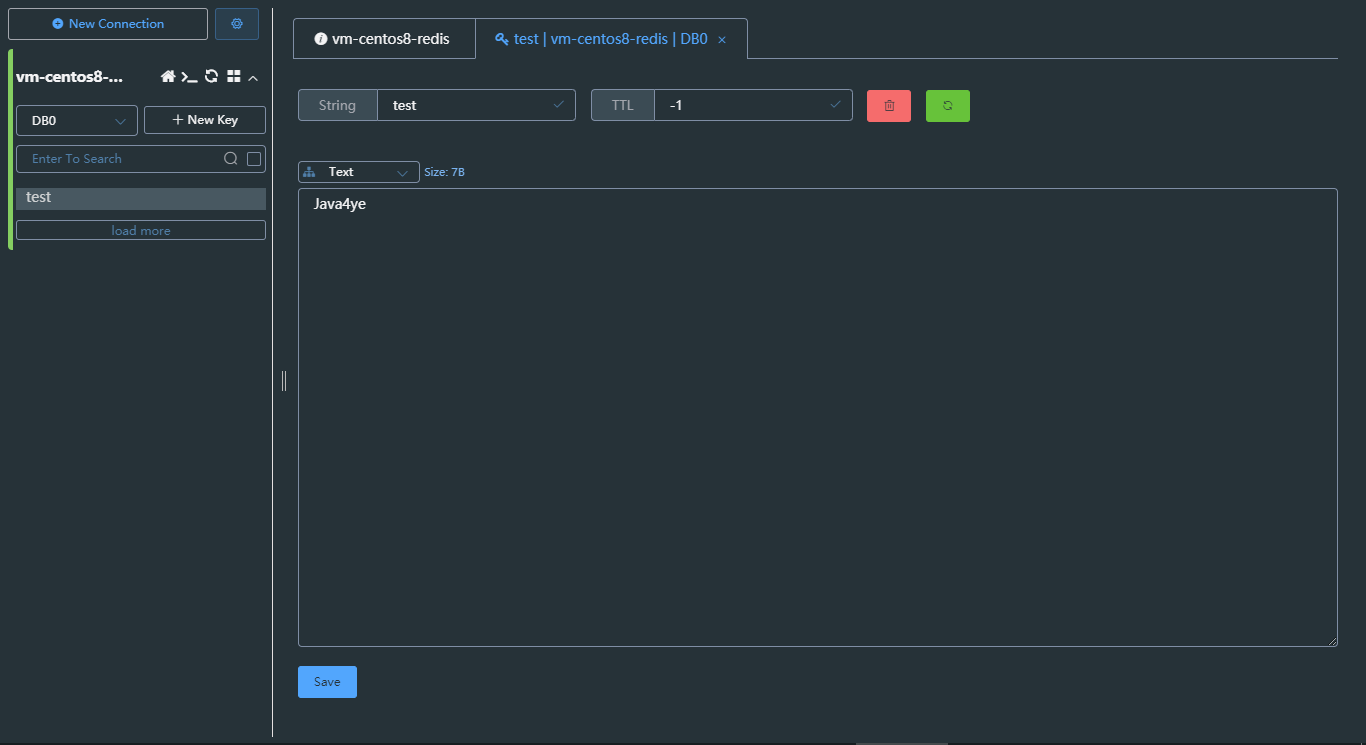Toggle exact search checkbox

[x=254, y=159]
